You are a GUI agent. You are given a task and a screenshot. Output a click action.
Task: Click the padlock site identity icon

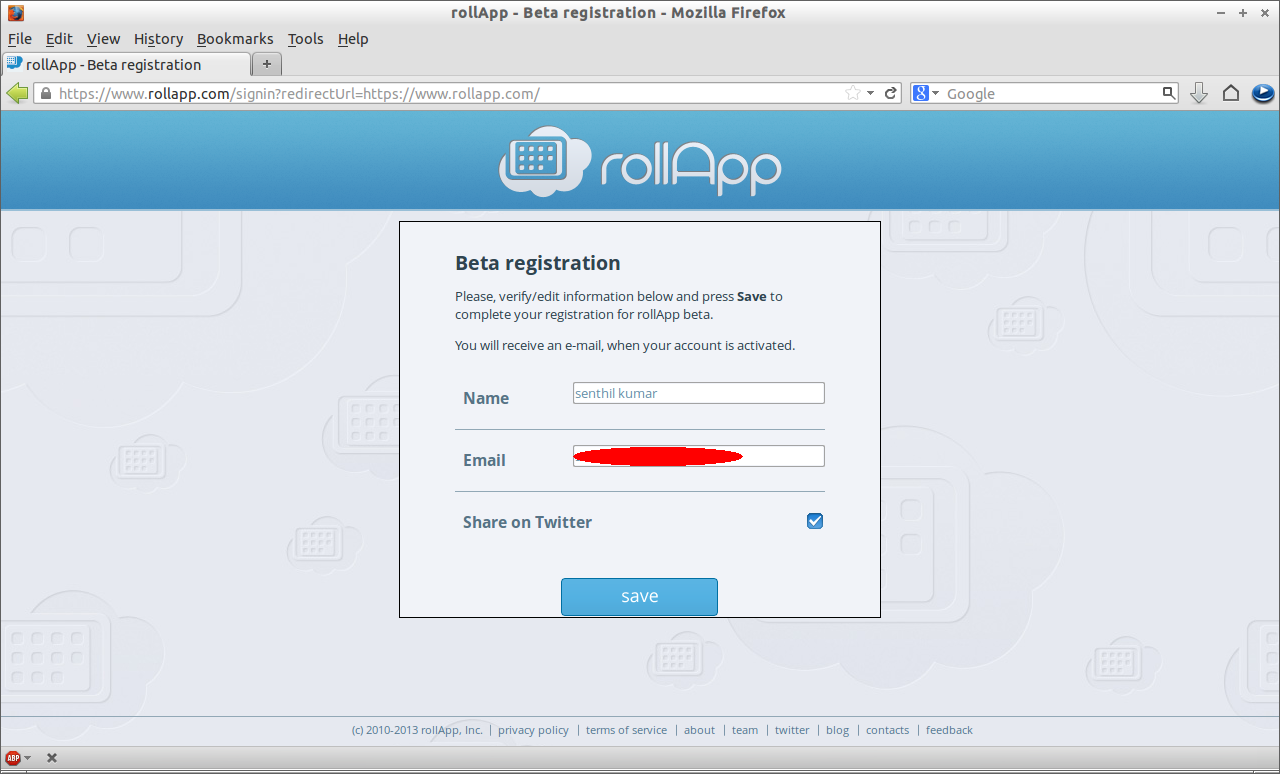click(44, 93)
